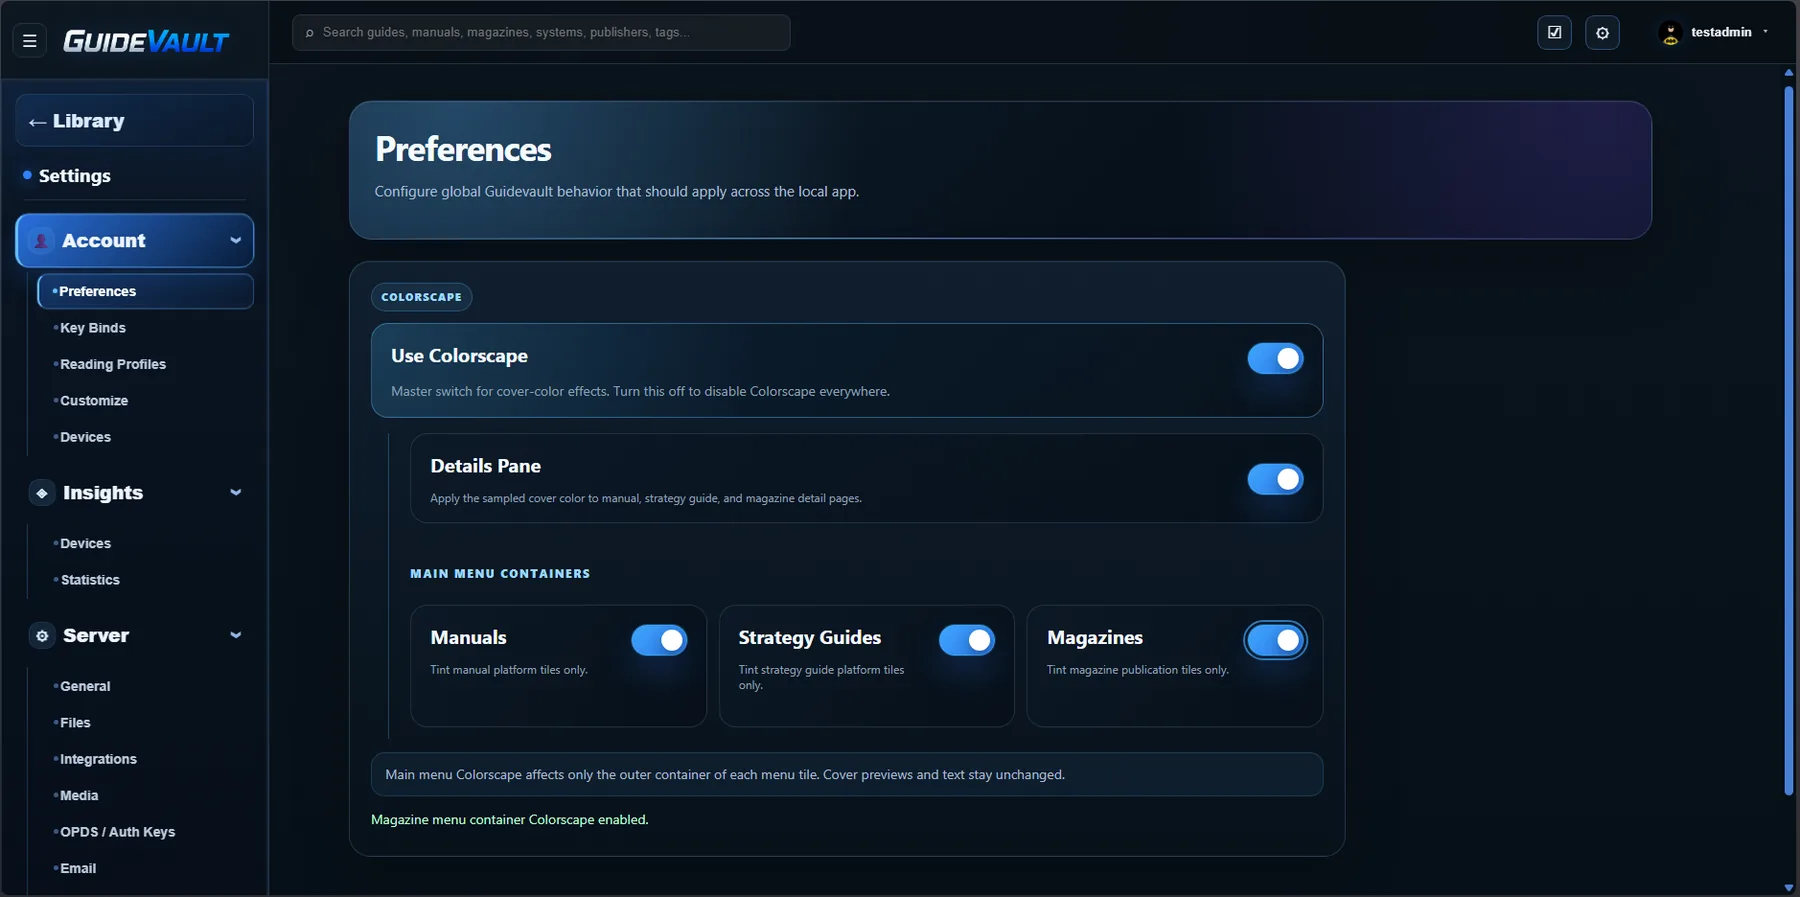This screenshot has width=1800, height=897.
Task: Click the MAIN MENU CONTAINERS label
Action: coord(500,574)
